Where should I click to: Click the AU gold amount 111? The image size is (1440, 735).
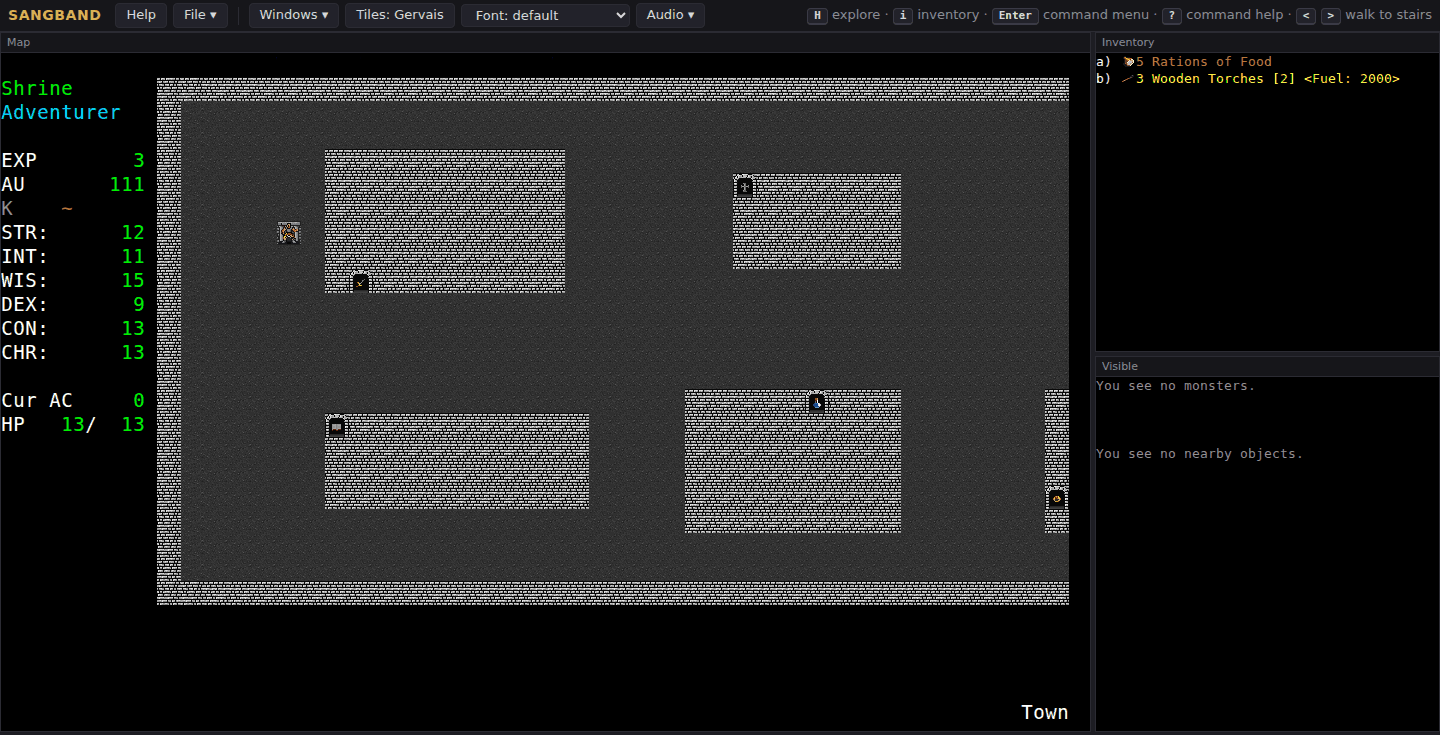pyautogui.click(x=127, y=184)
